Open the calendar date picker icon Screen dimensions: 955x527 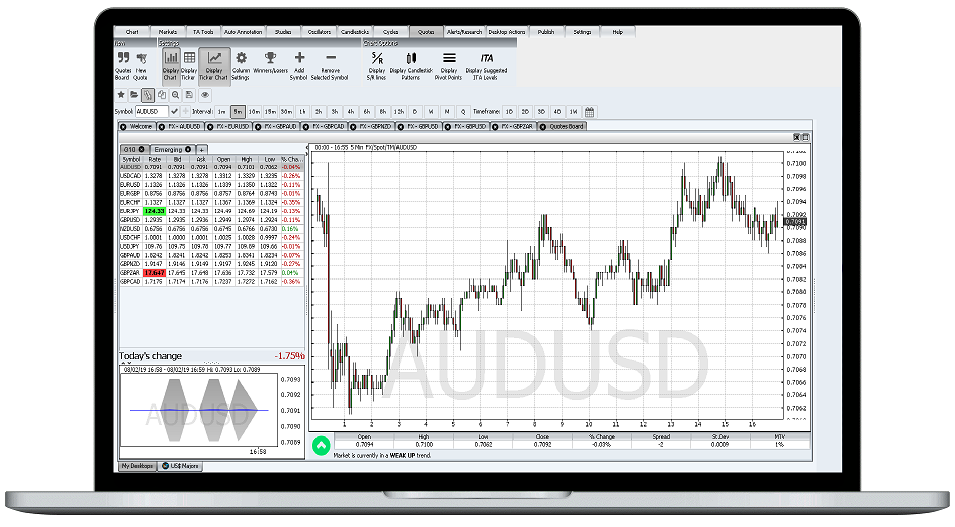point(589,111)
